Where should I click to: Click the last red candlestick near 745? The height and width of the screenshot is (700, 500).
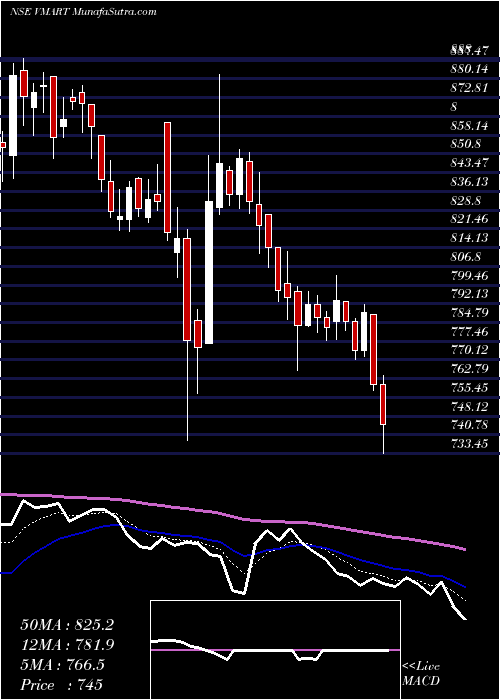click(383, 404)
